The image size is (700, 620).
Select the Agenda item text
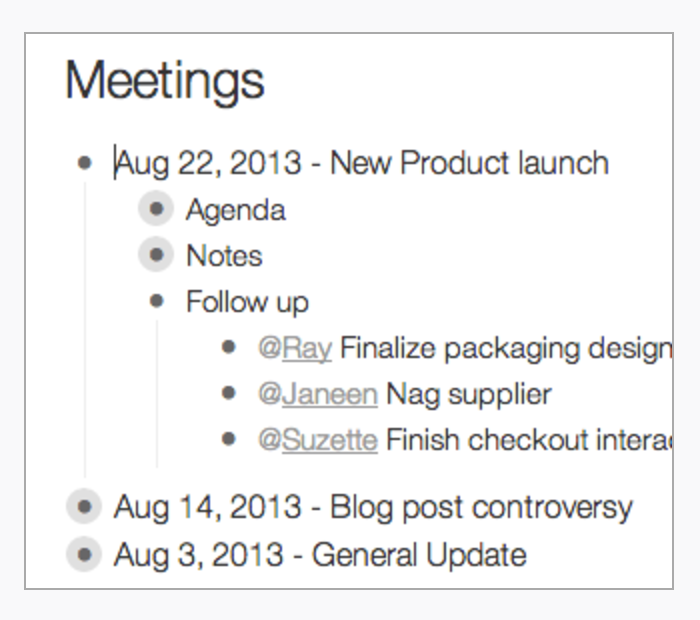coord(236,210)
